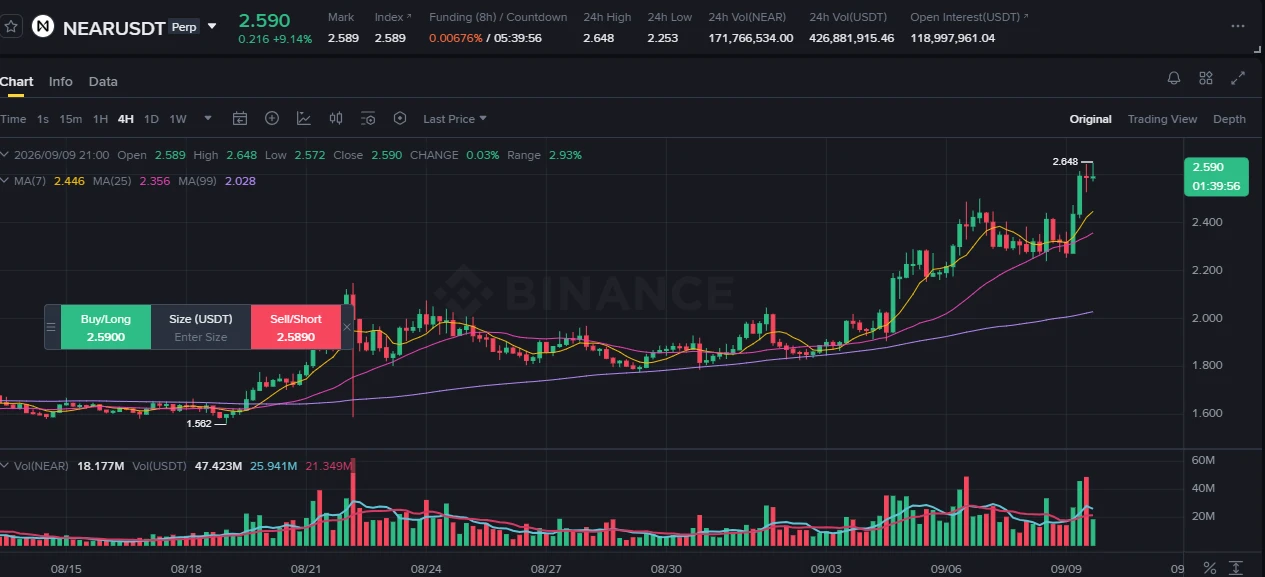This screenshot has width=1265, height=577.
Task: Switch chart to Depth view
Action: coord(1229,119)
